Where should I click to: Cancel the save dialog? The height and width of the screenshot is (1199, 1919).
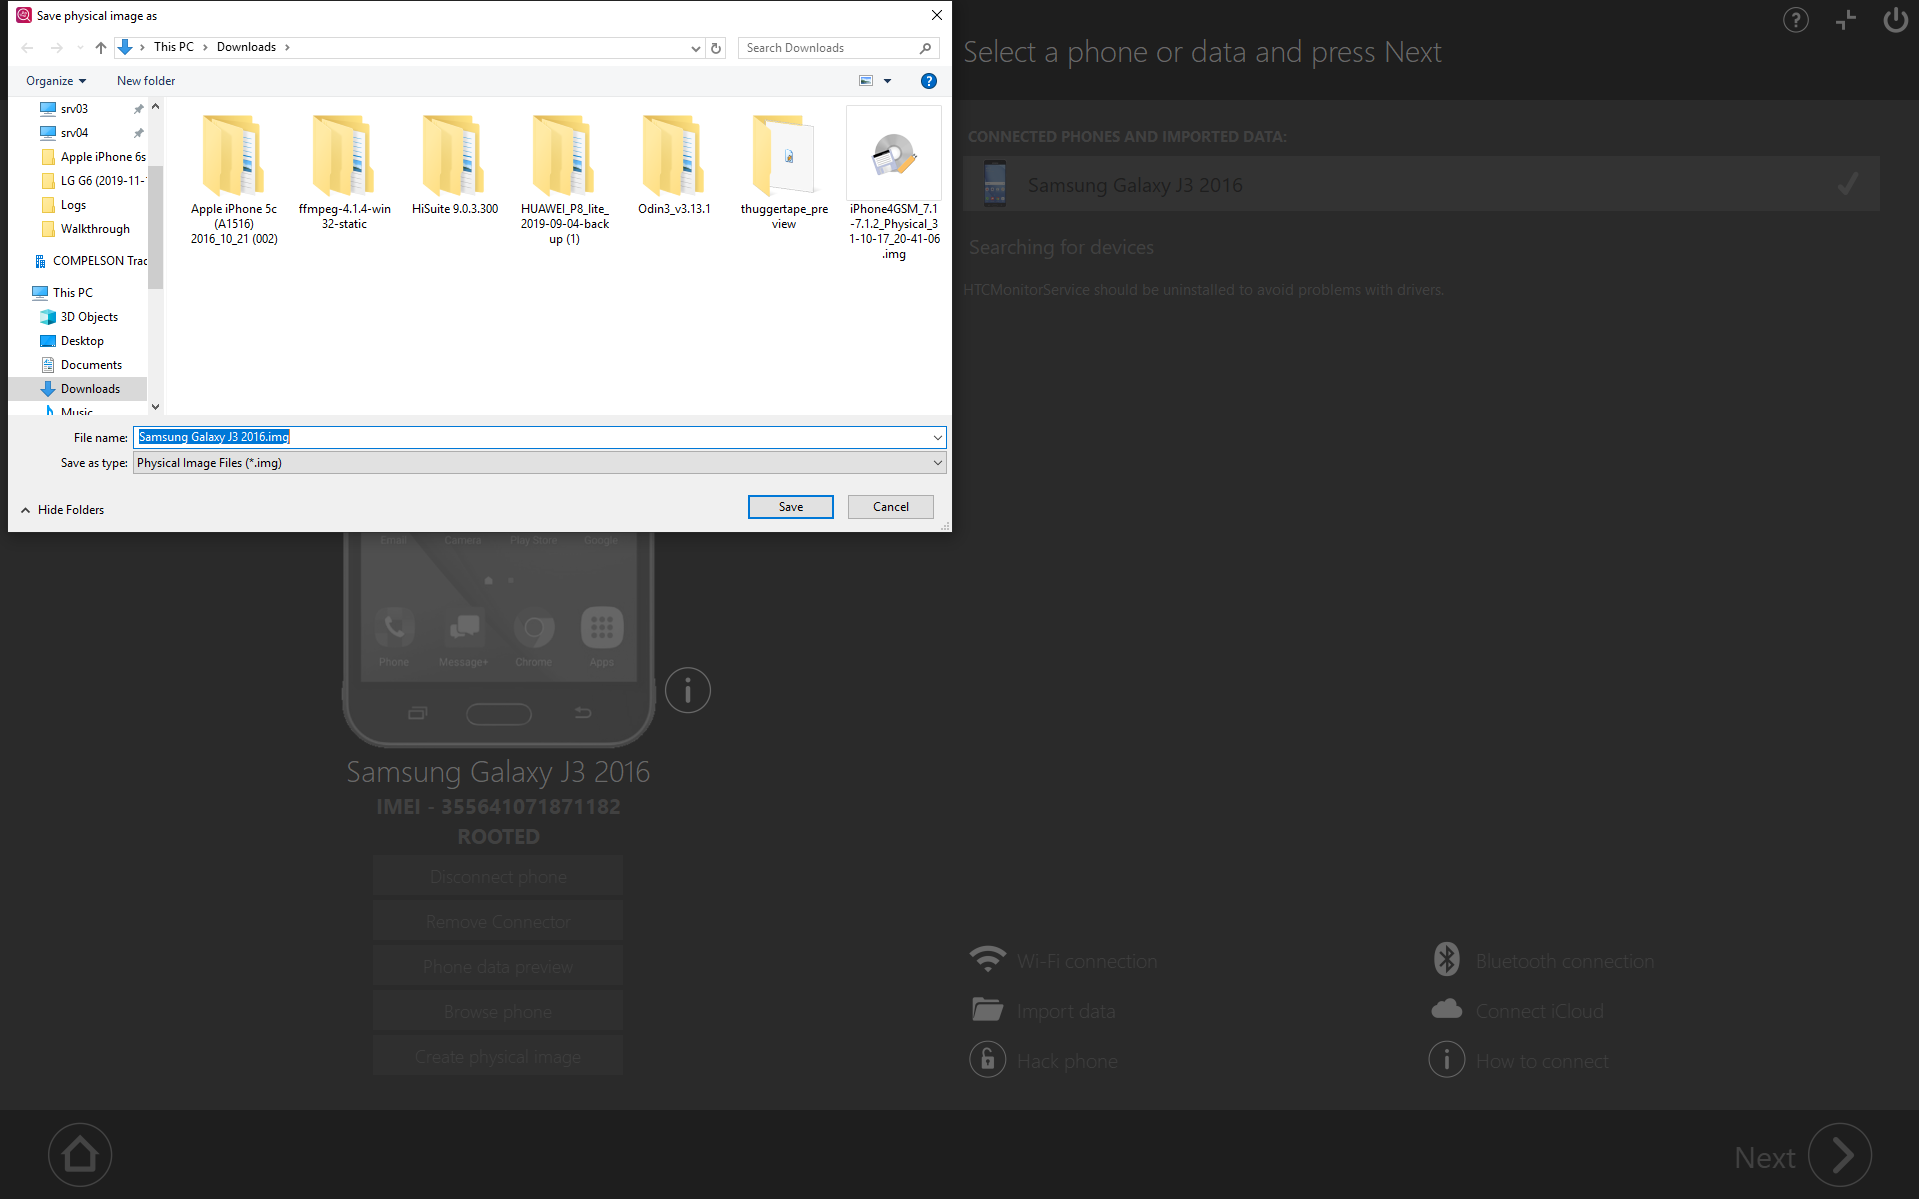pyautogui.click(x=891, y=507)
